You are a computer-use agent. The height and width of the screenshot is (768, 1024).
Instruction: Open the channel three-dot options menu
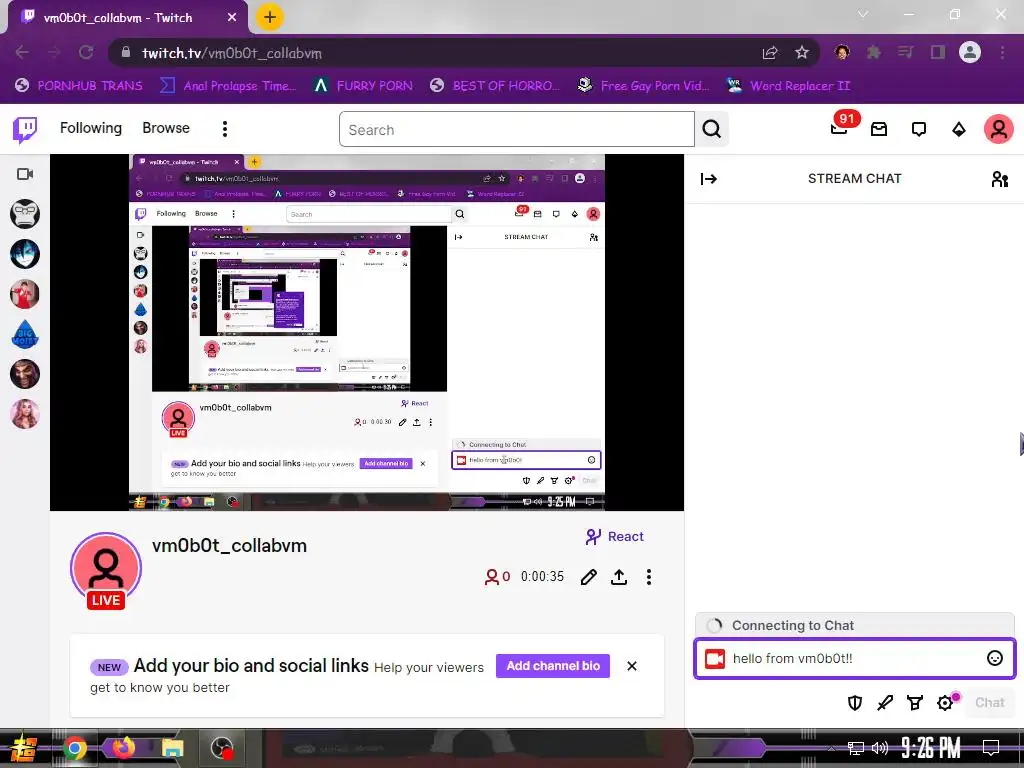pos(648,577)
